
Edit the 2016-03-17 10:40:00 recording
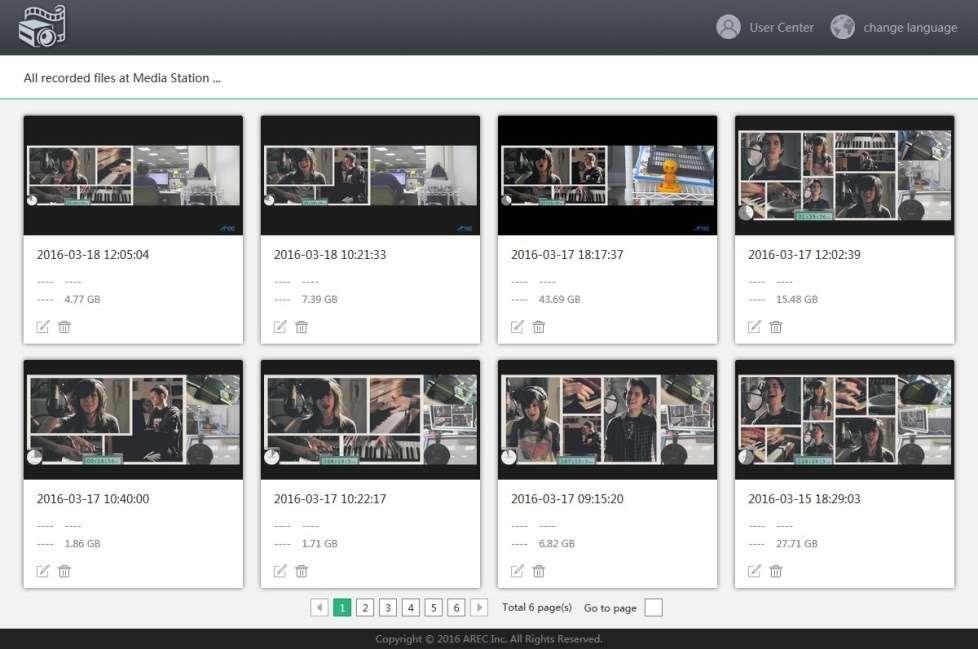coord(42,571)
